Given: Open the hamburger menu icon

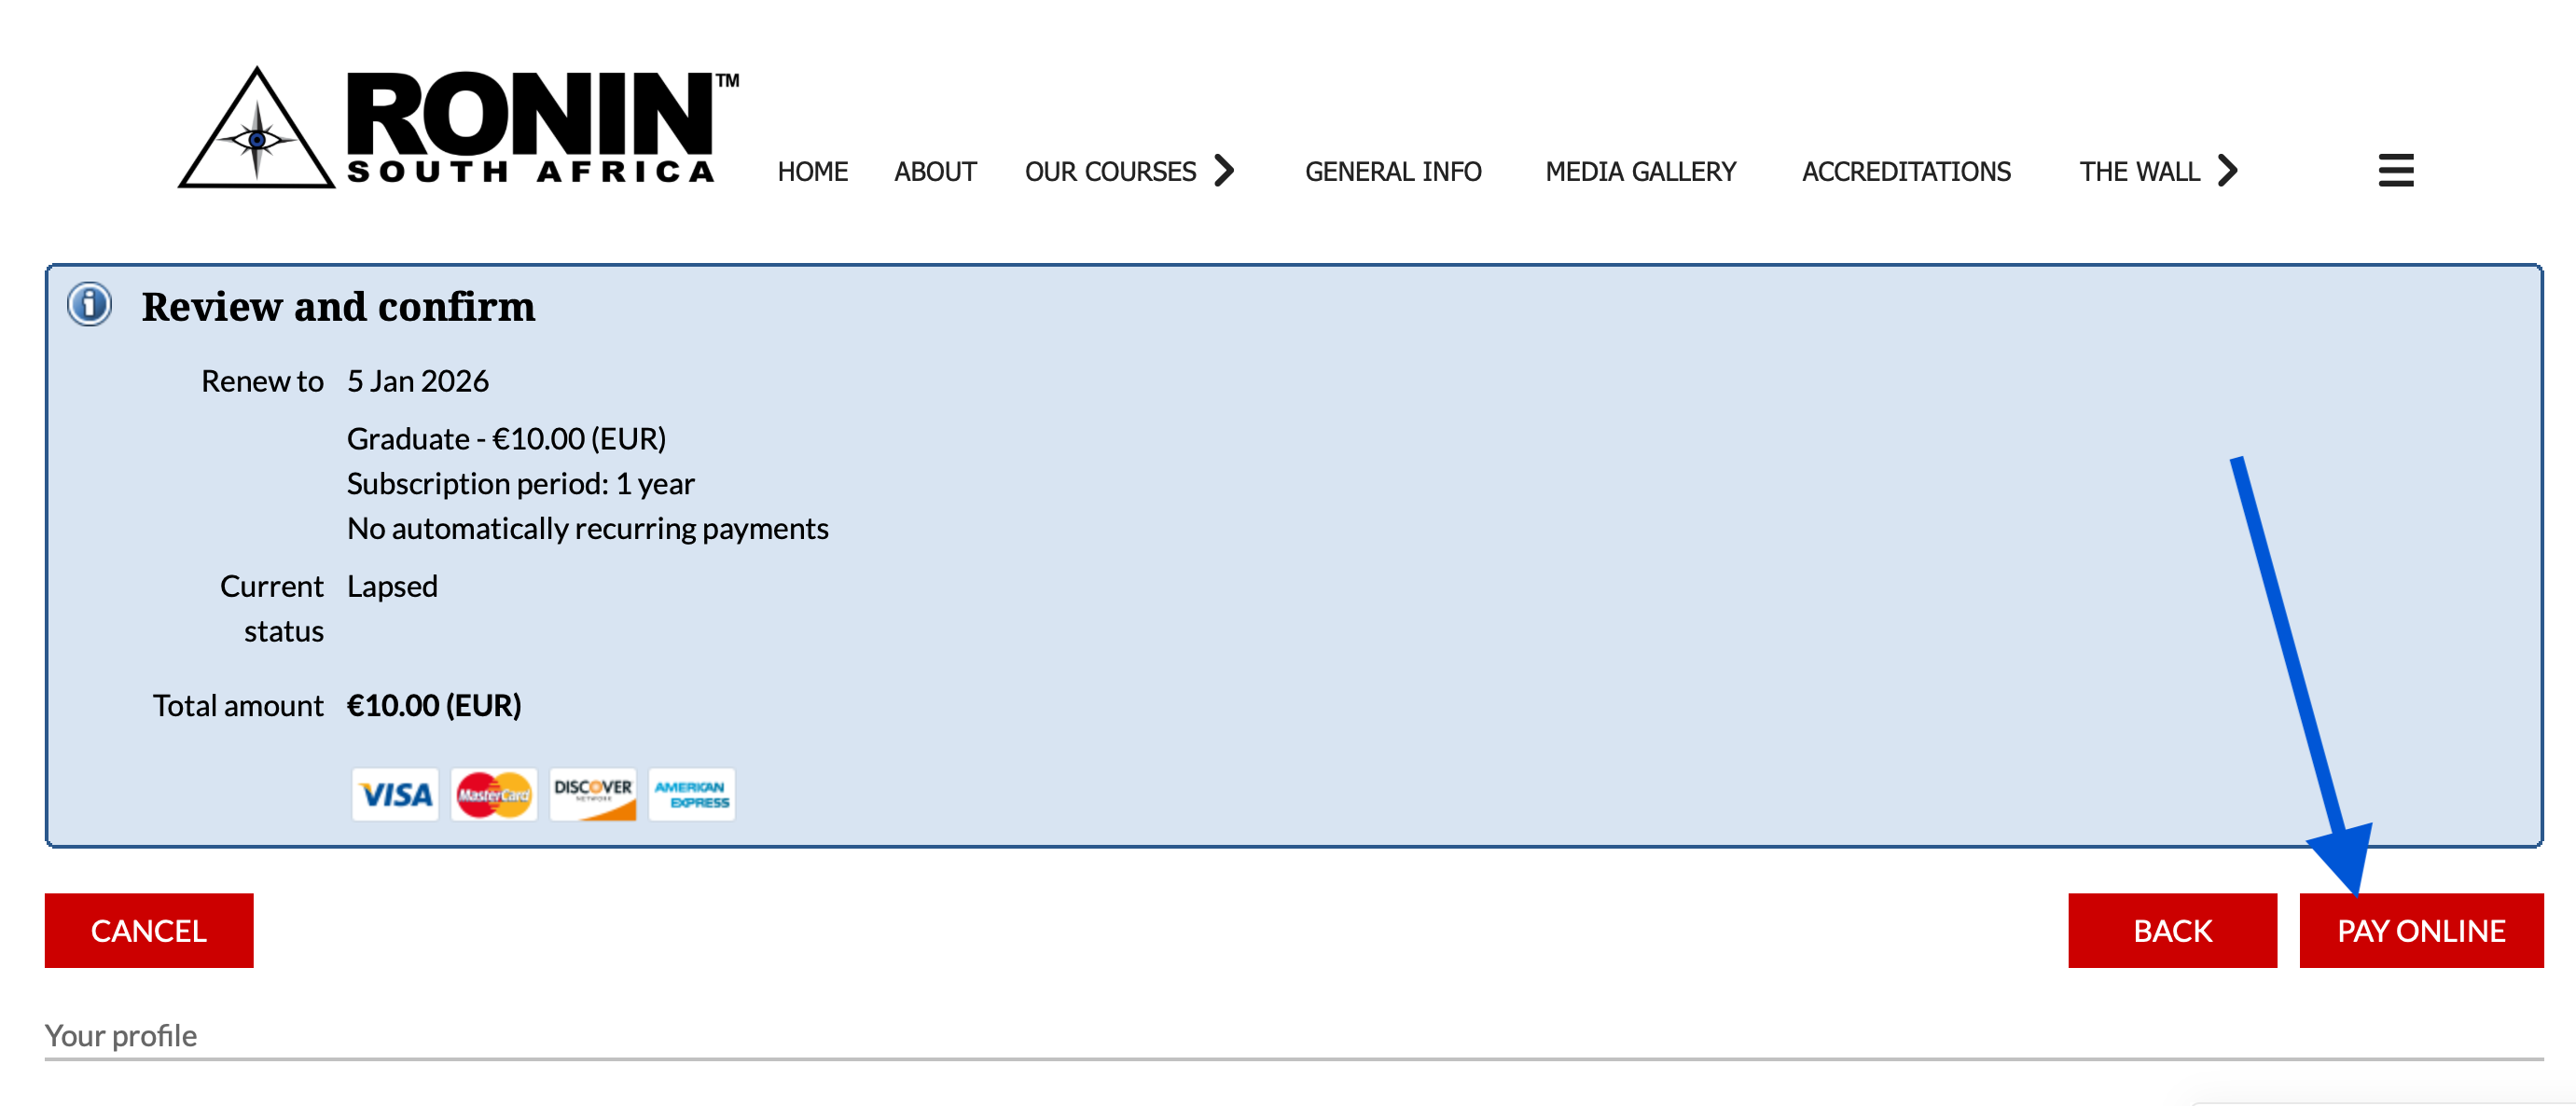Looking at the screenshot, I should pos(2395,170).
